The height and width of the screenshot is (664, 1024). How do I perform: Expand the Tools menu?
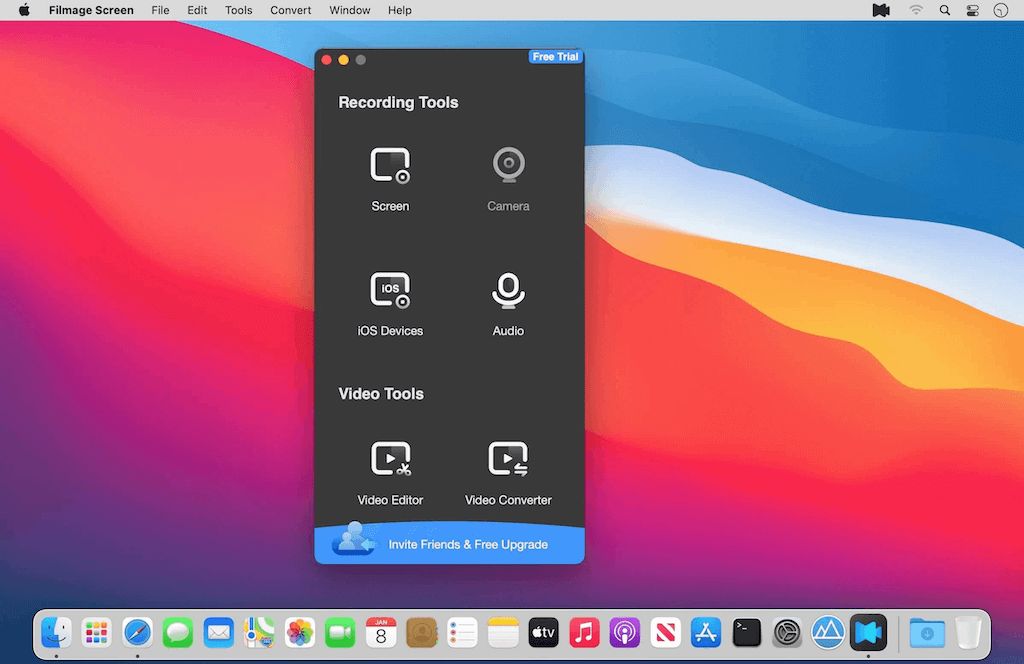tap(239, 10)
